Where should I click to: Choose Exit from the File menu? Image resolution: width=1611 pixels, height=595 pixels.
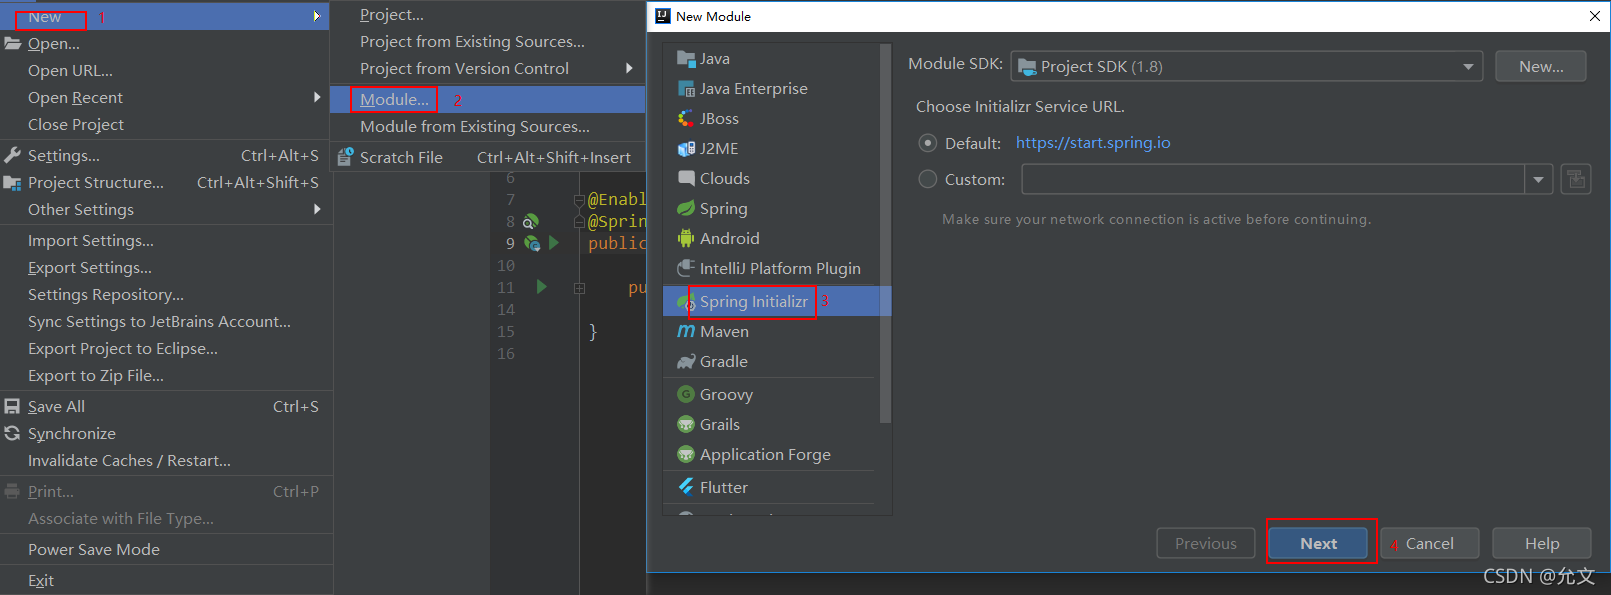[x=165, y=581]
